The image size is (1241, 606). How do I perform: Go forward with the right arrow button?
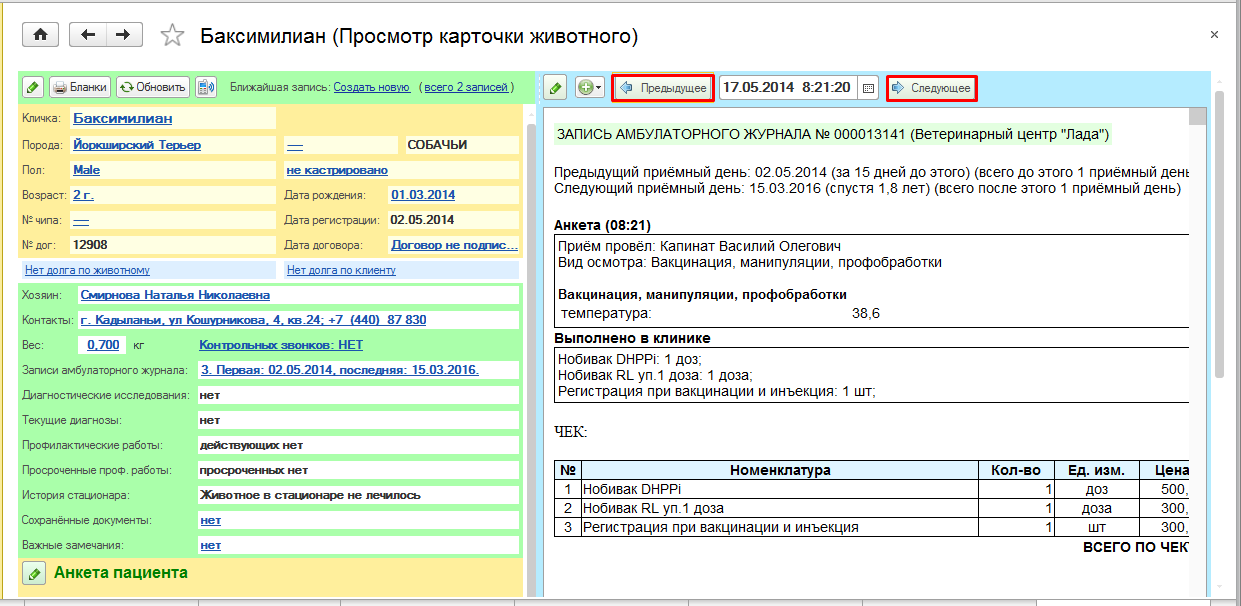click(123, 35)
